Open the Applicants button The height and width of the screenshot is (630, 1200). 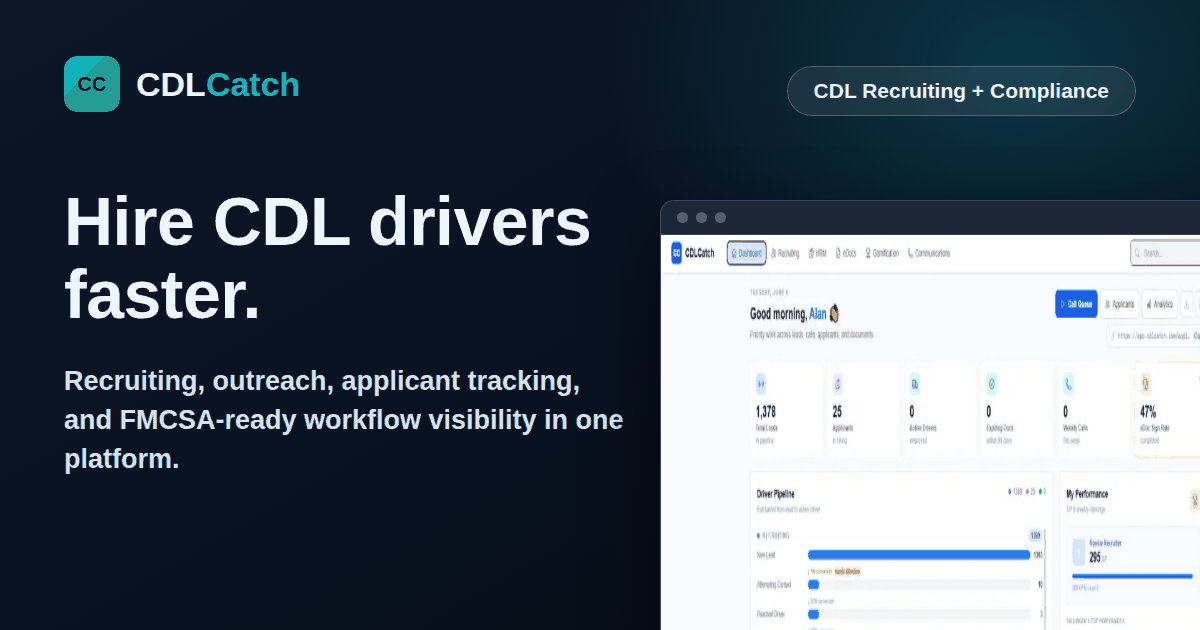(1119, 304)
